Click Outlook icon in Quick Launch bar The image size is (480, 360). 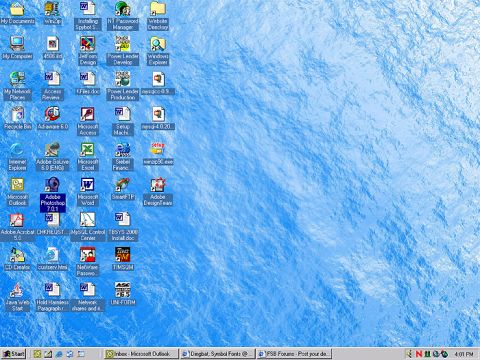pyautogui.click(x=37, y=354)
